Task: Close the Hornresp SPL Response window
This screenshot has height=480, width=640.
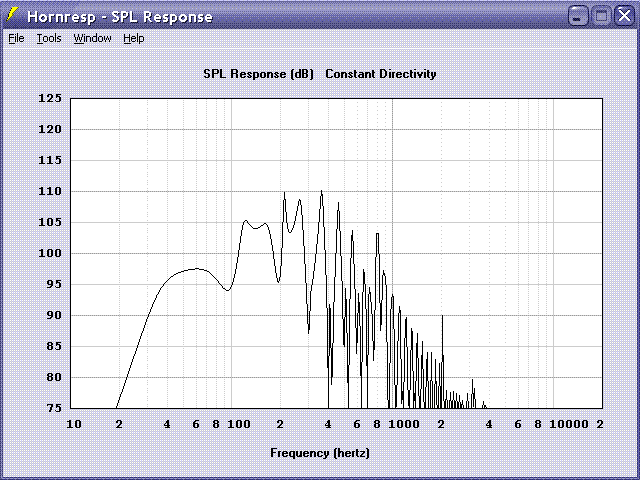Action: (624, 16)
